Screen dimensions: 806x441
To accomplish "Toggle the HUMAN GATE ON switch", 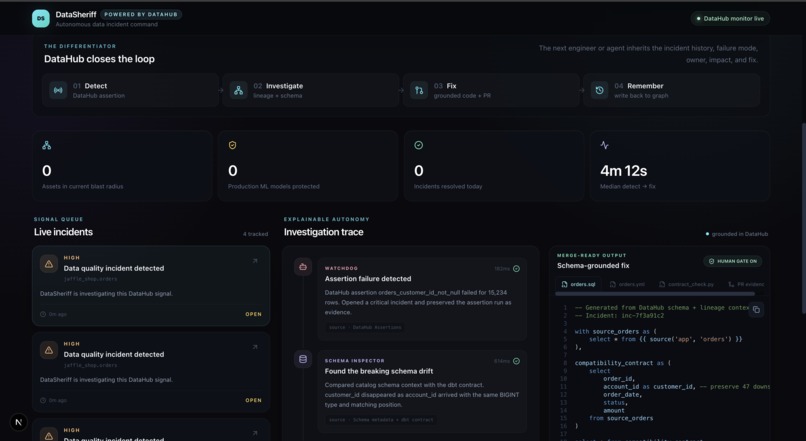I will (x=732, y=261).
